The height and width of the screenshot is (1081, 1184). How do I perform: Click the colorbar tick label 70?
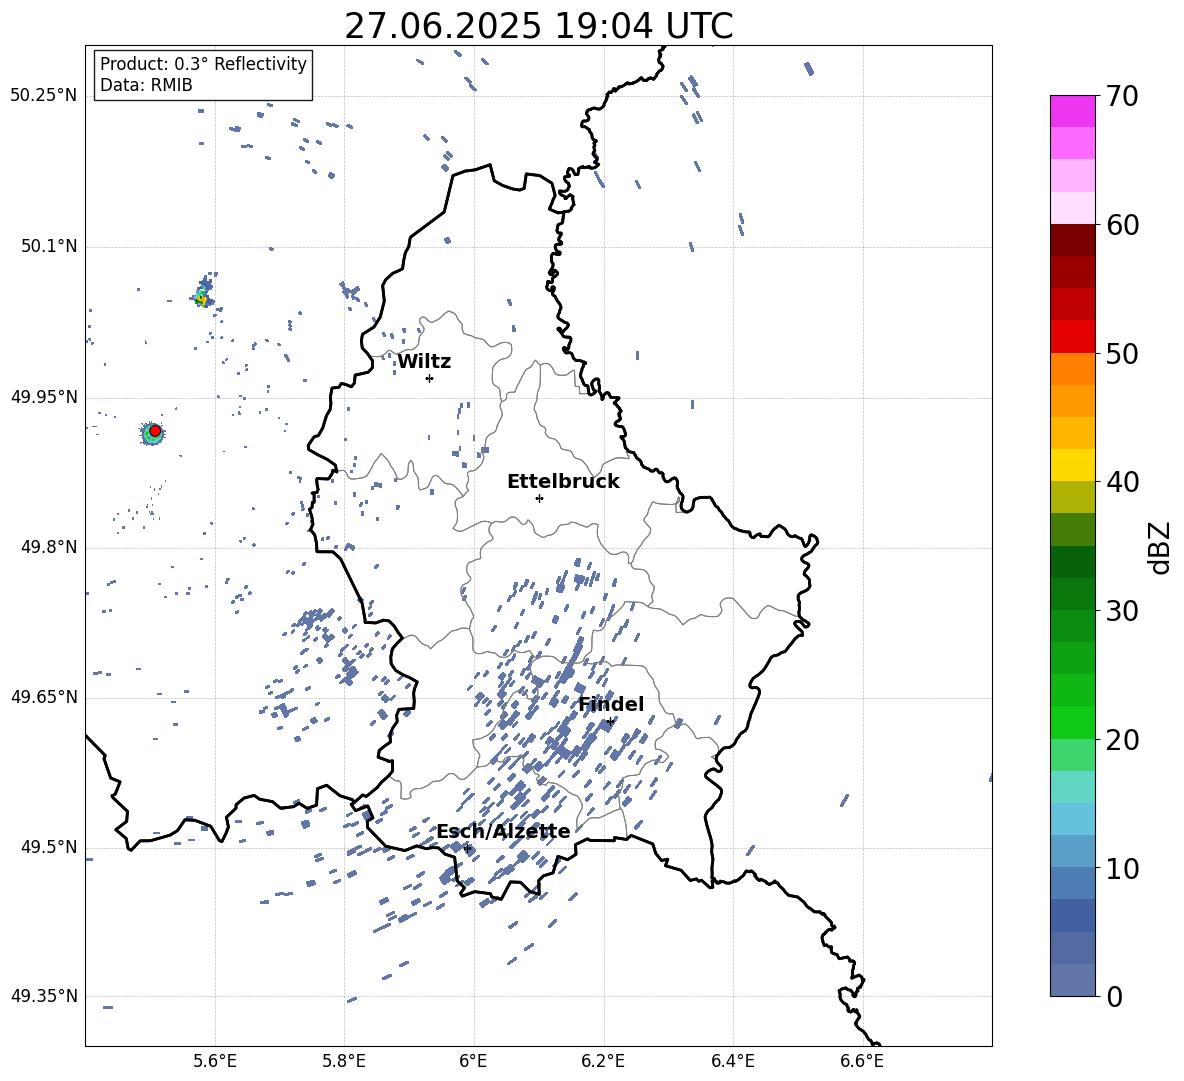pyautogui.click(x=1122, y=96)
